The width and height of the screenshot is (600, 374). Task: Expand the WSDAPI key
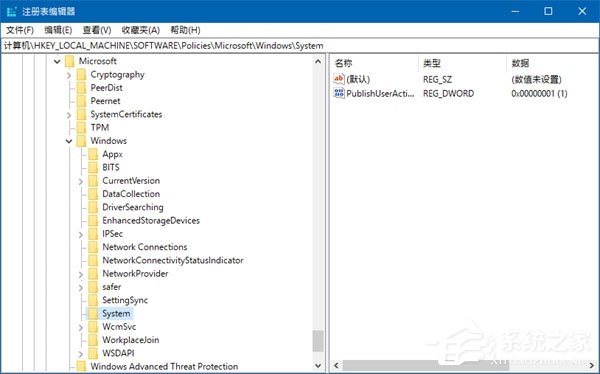(81, 354)
